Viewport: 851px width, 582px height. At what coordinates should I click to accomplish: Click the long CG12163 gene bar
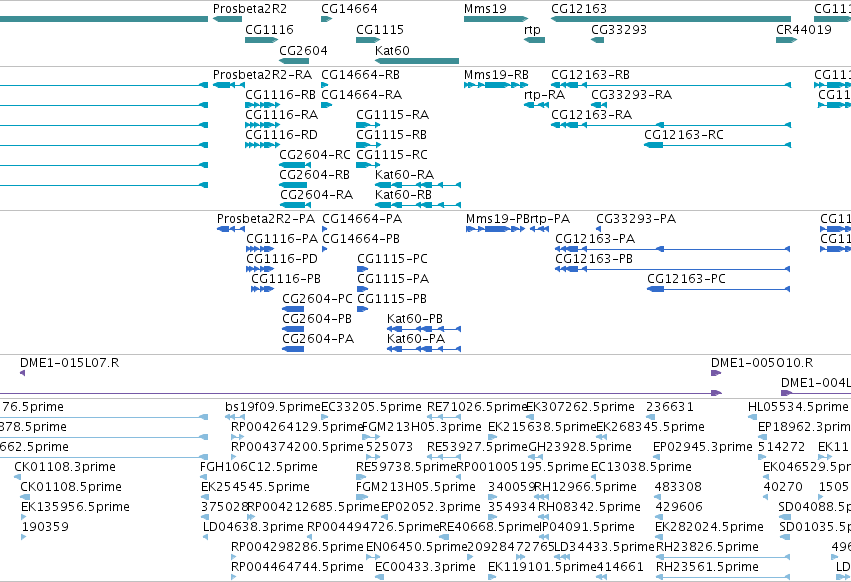click(x=671, y=20)
